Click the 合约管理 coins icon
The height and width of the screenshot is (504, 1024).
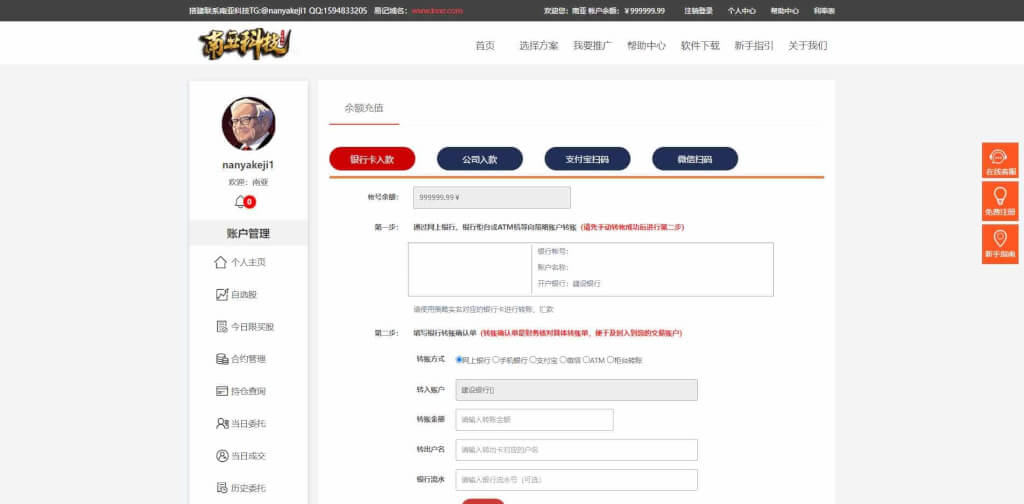tap(222, 358)
